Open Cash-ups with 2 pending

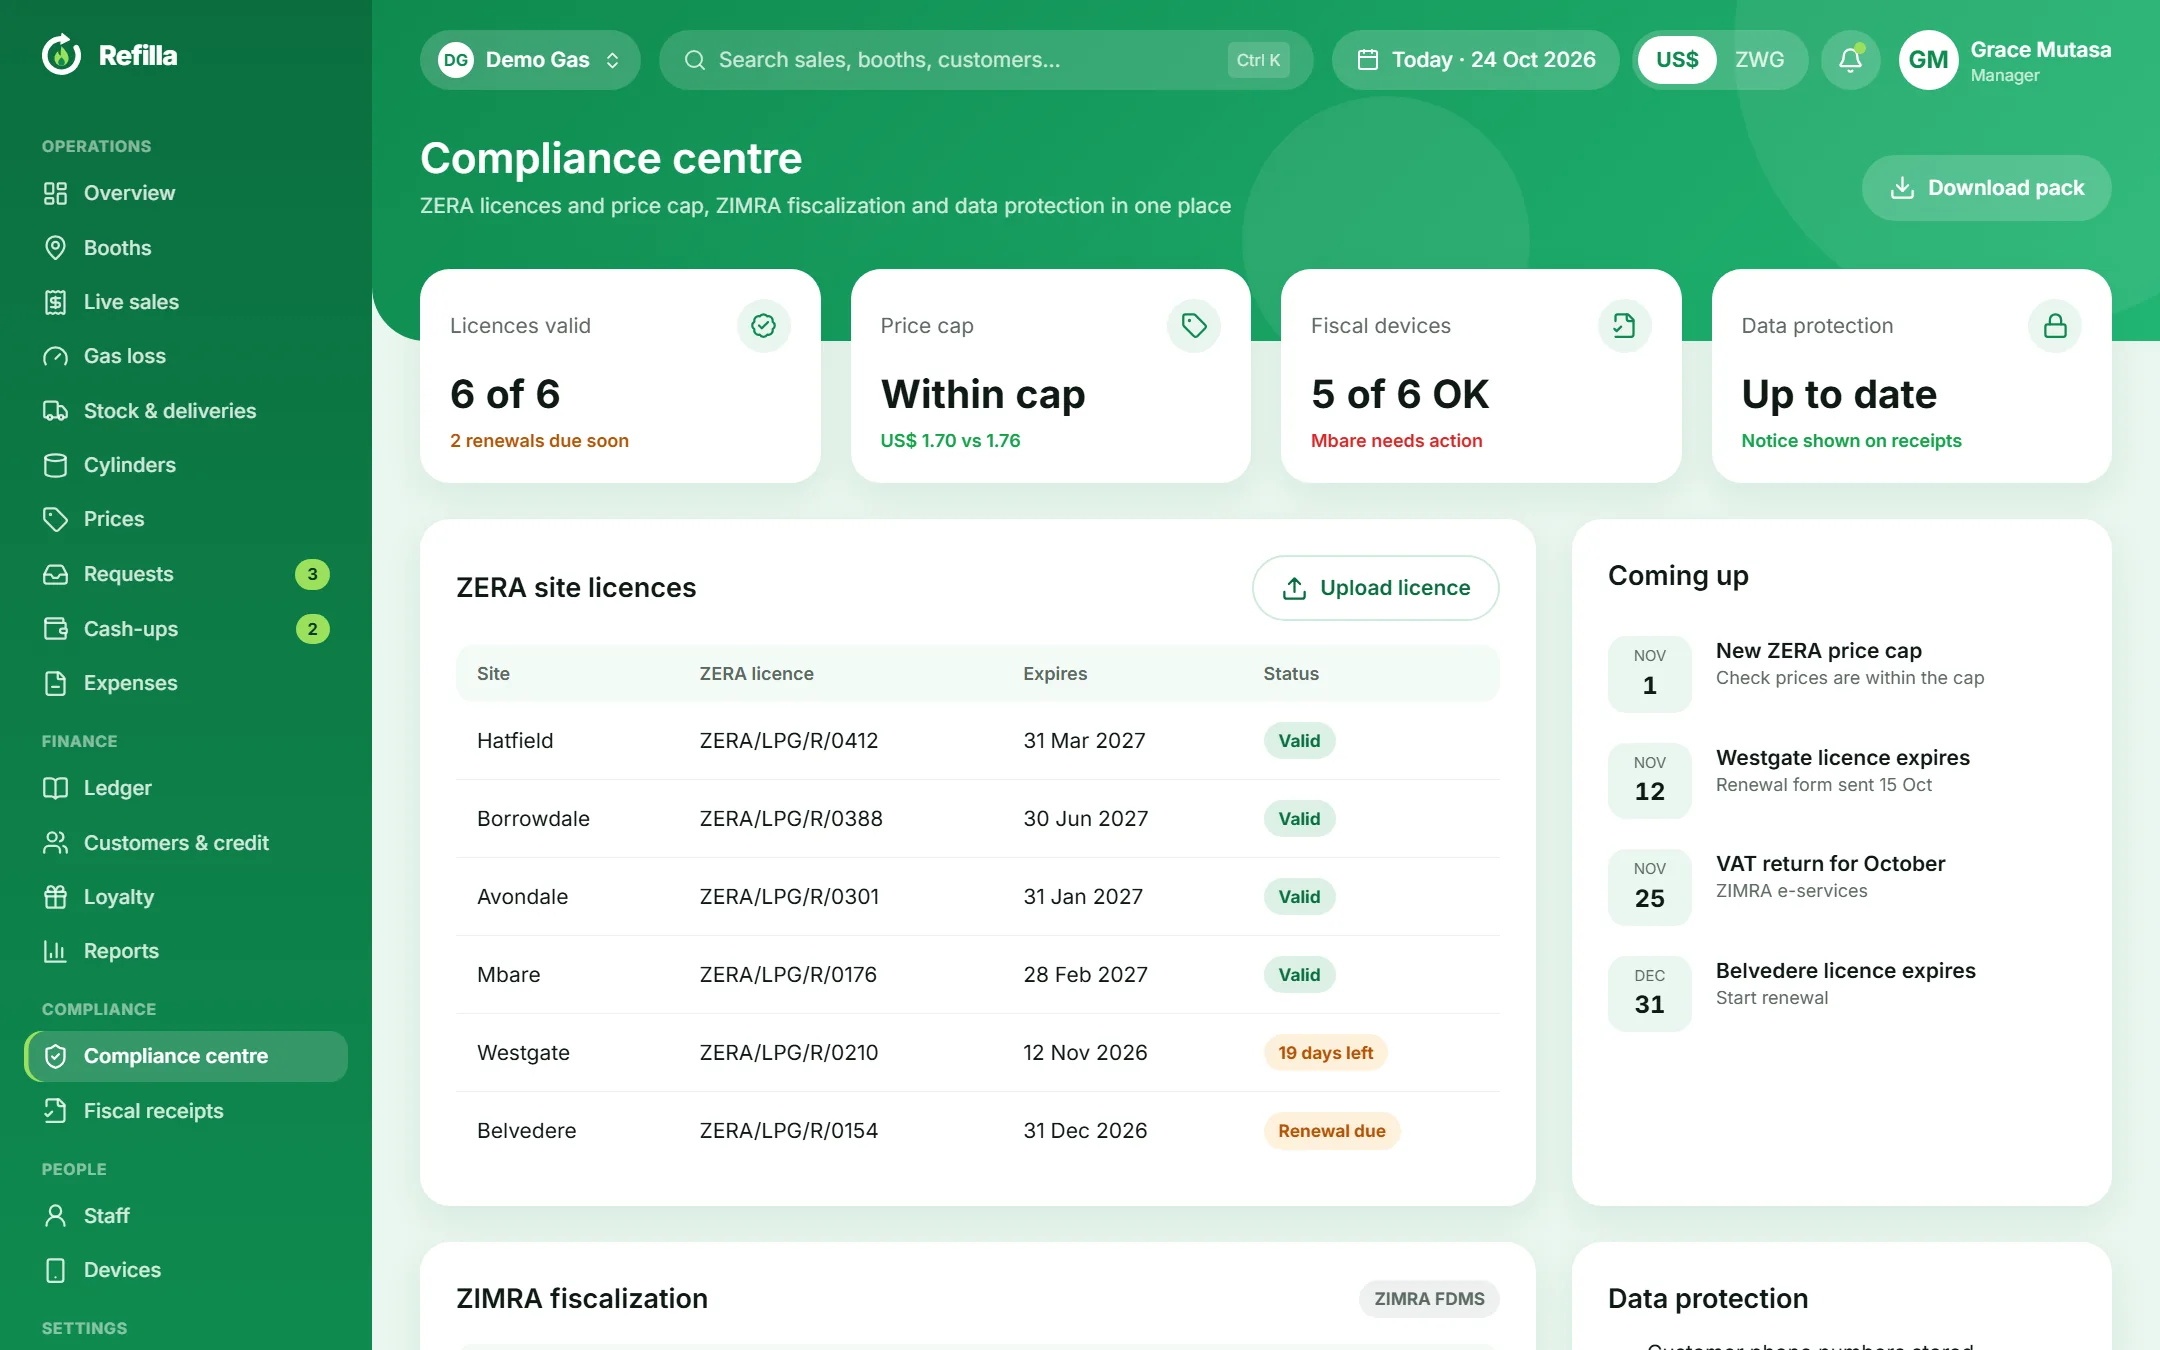pos(186,629)
